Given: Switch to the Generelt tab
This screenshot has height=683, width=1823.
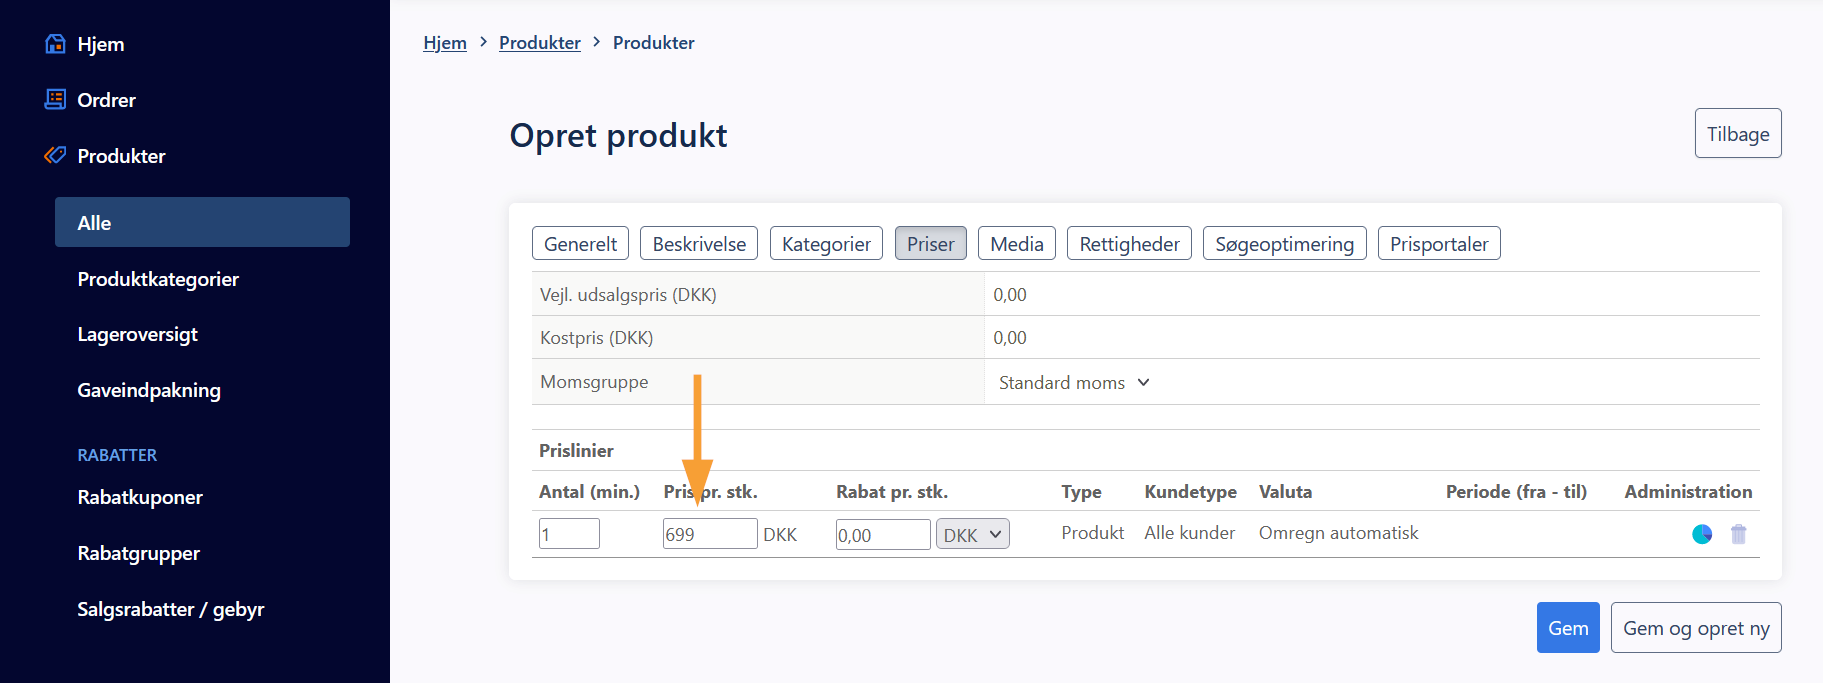Looking at the screenshot, I should coord(580,243).
